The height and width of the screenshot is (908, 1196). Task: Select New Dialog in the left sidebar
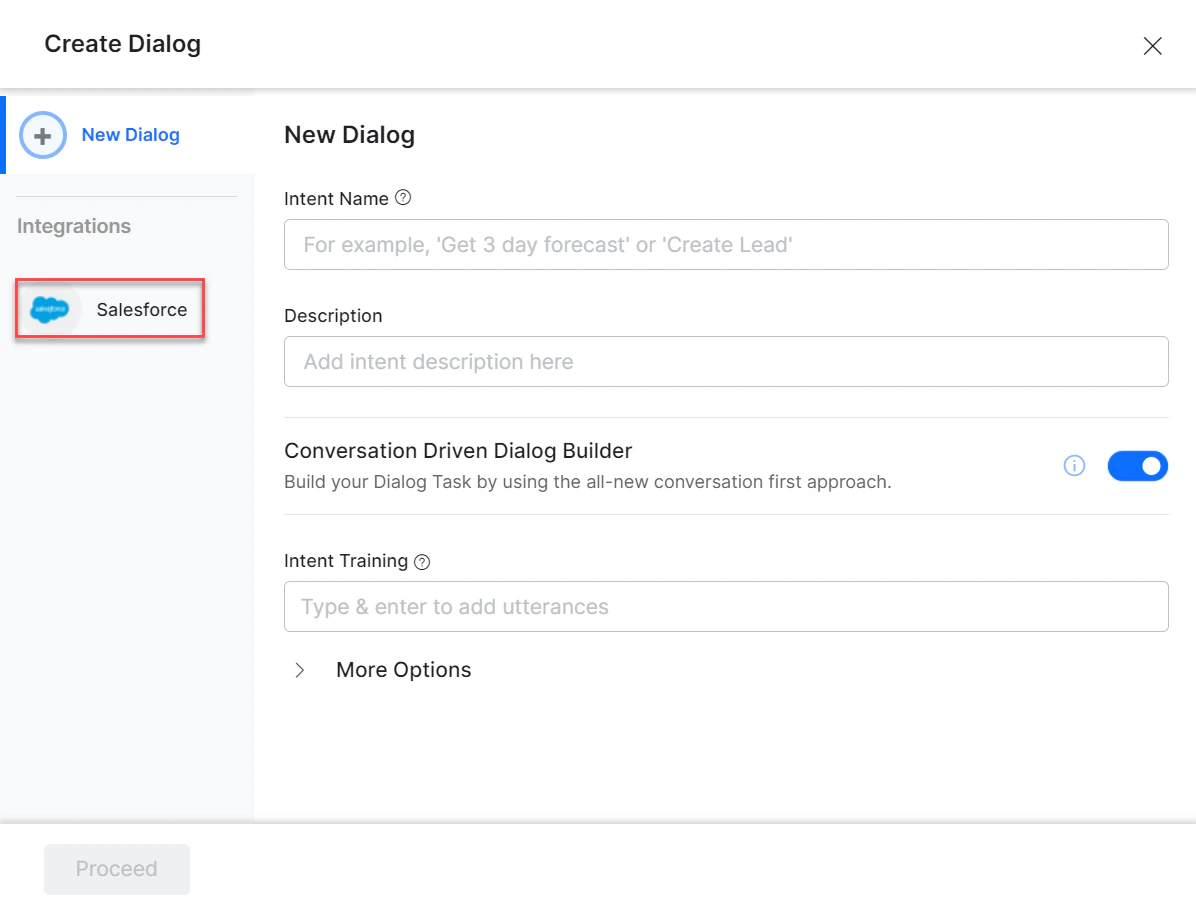coord(130,134)
